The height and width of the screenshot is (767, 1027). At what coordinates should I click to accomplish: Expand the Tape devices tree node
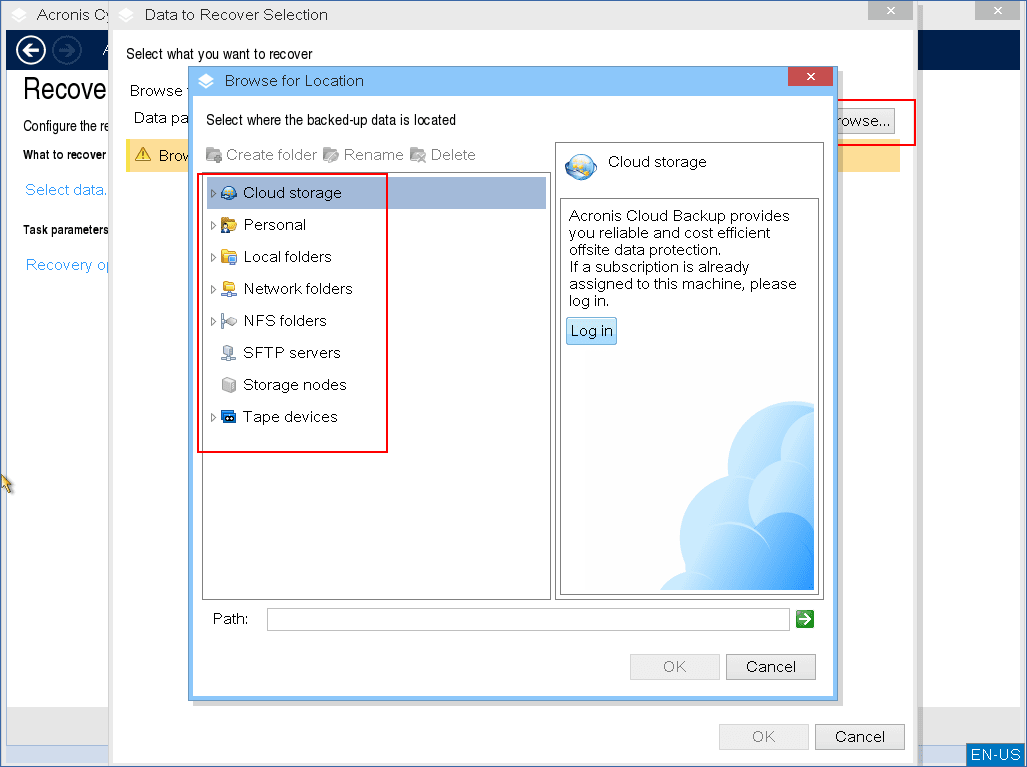click(213, 417)
